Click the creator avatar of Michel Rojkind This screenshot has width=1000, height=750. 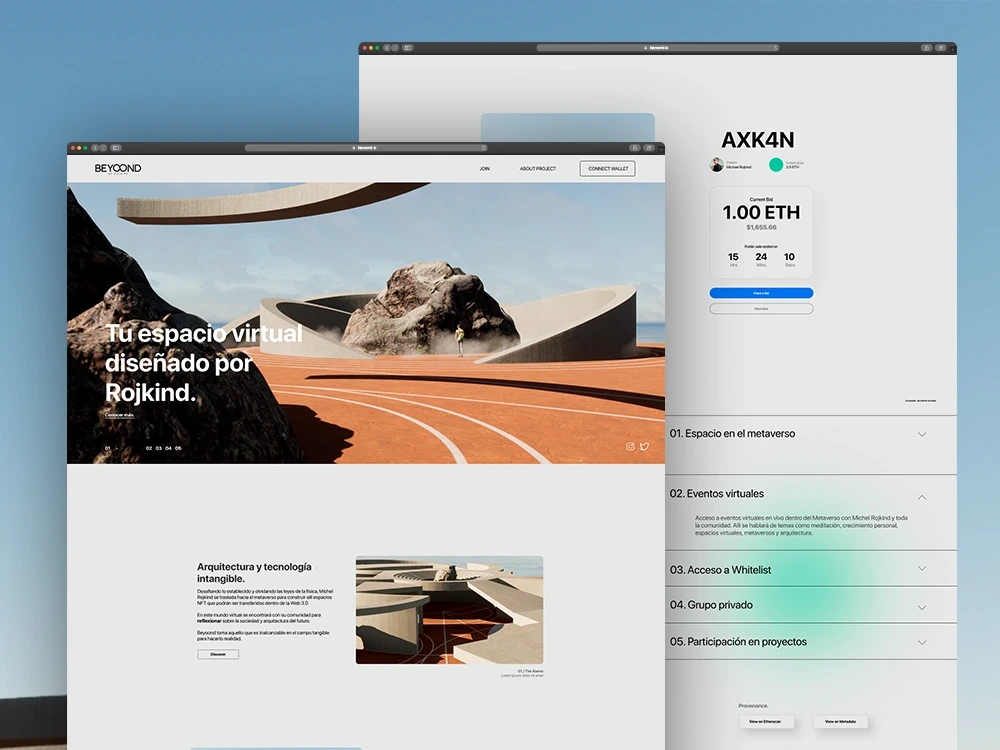(717, 165)
